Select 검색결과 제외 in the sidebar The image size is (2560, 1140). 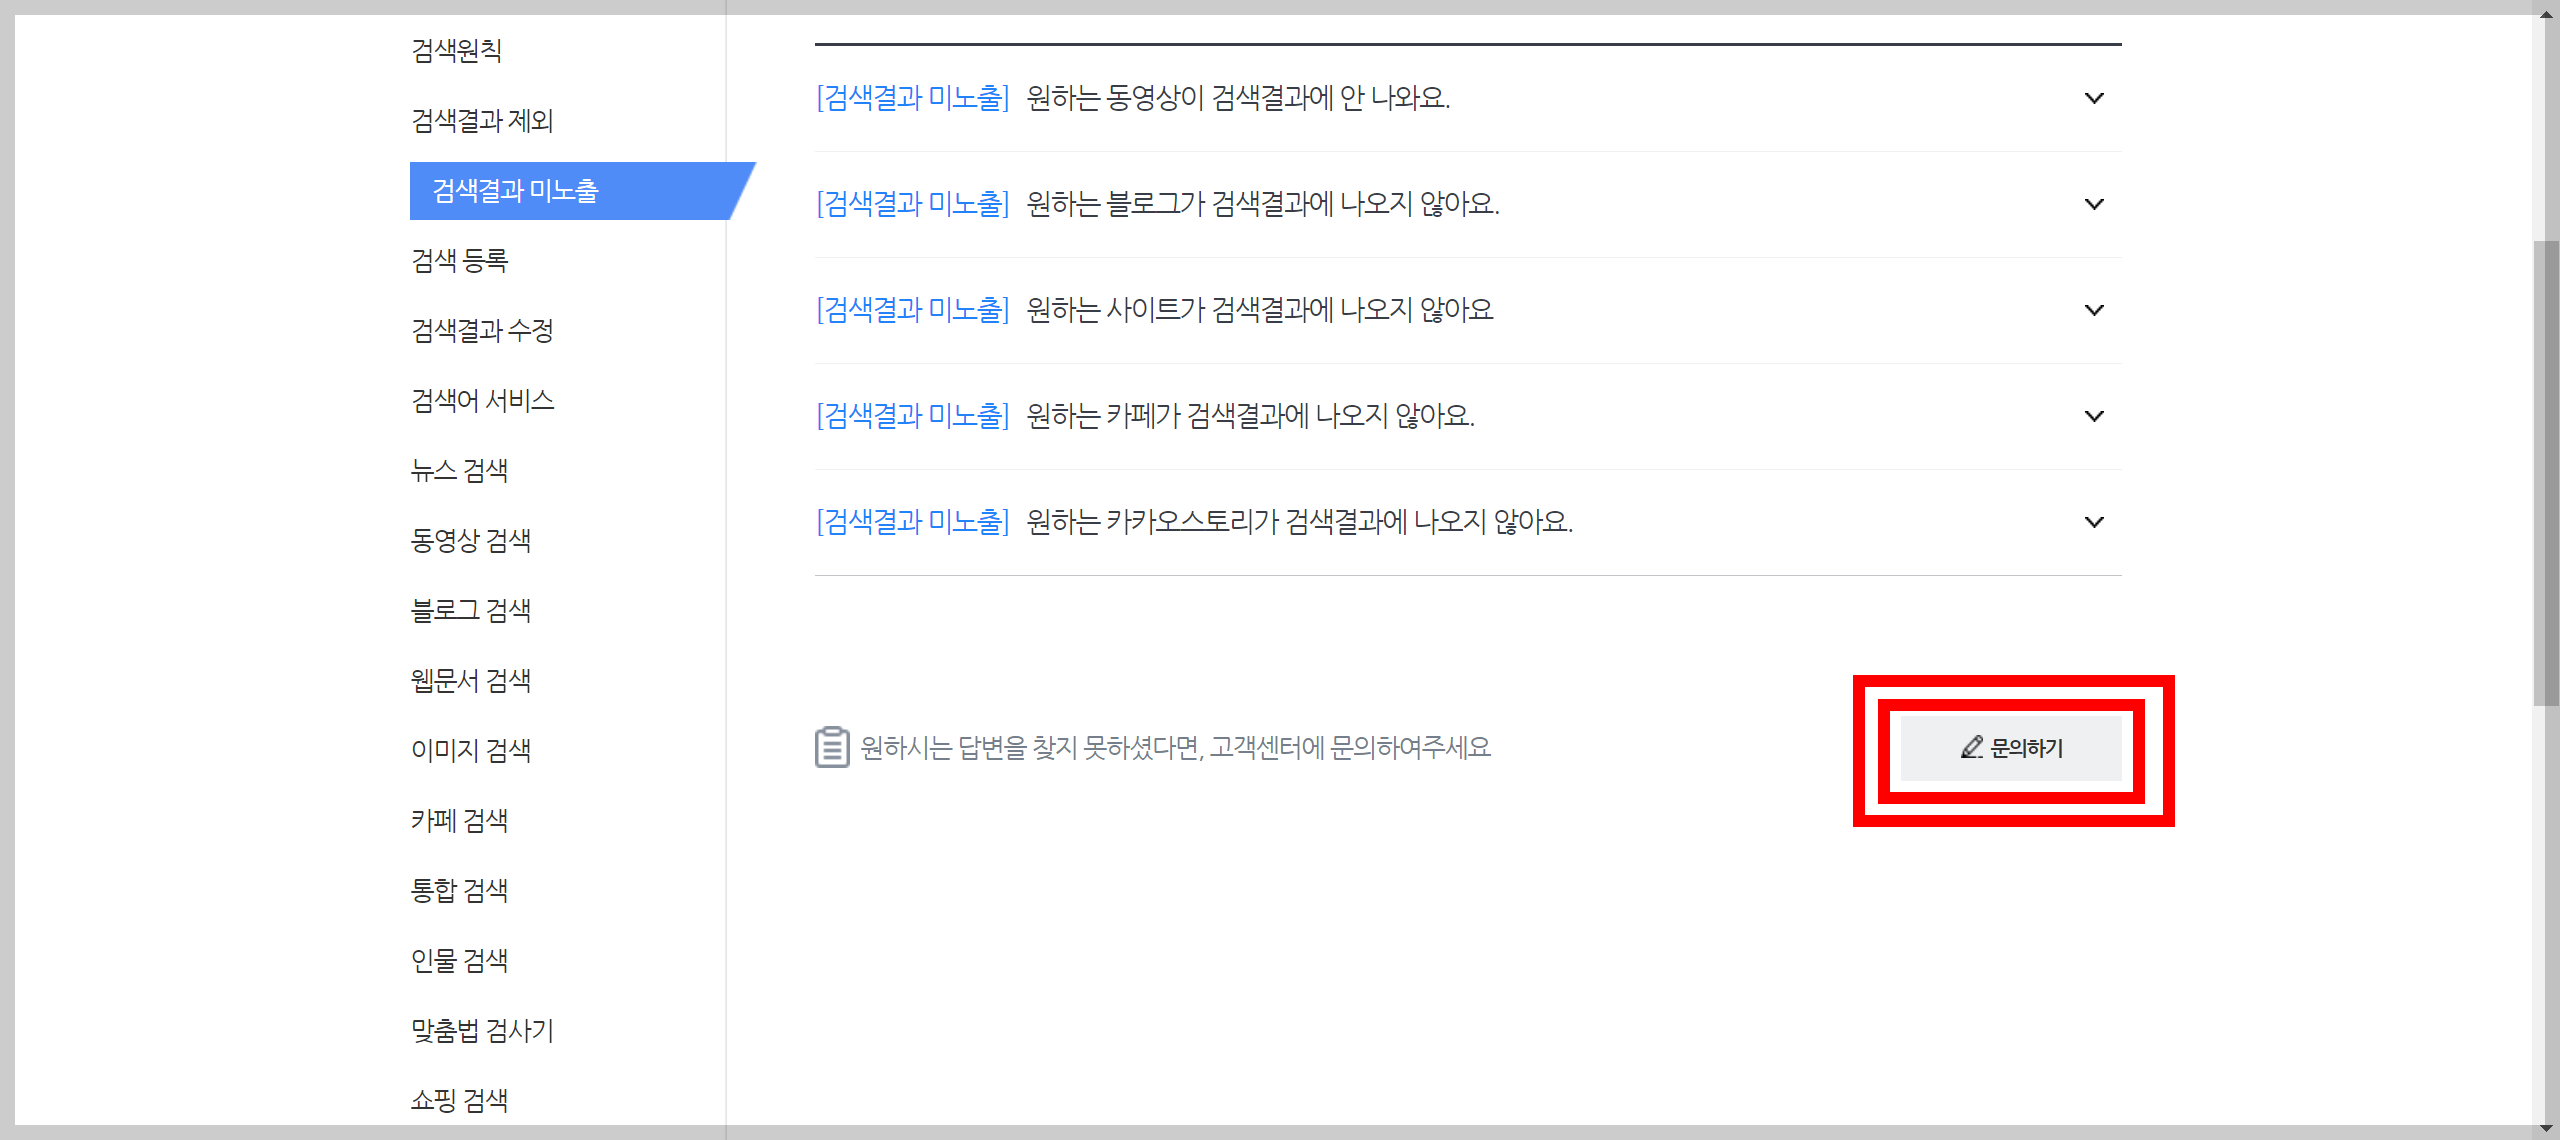coord(482,121)
